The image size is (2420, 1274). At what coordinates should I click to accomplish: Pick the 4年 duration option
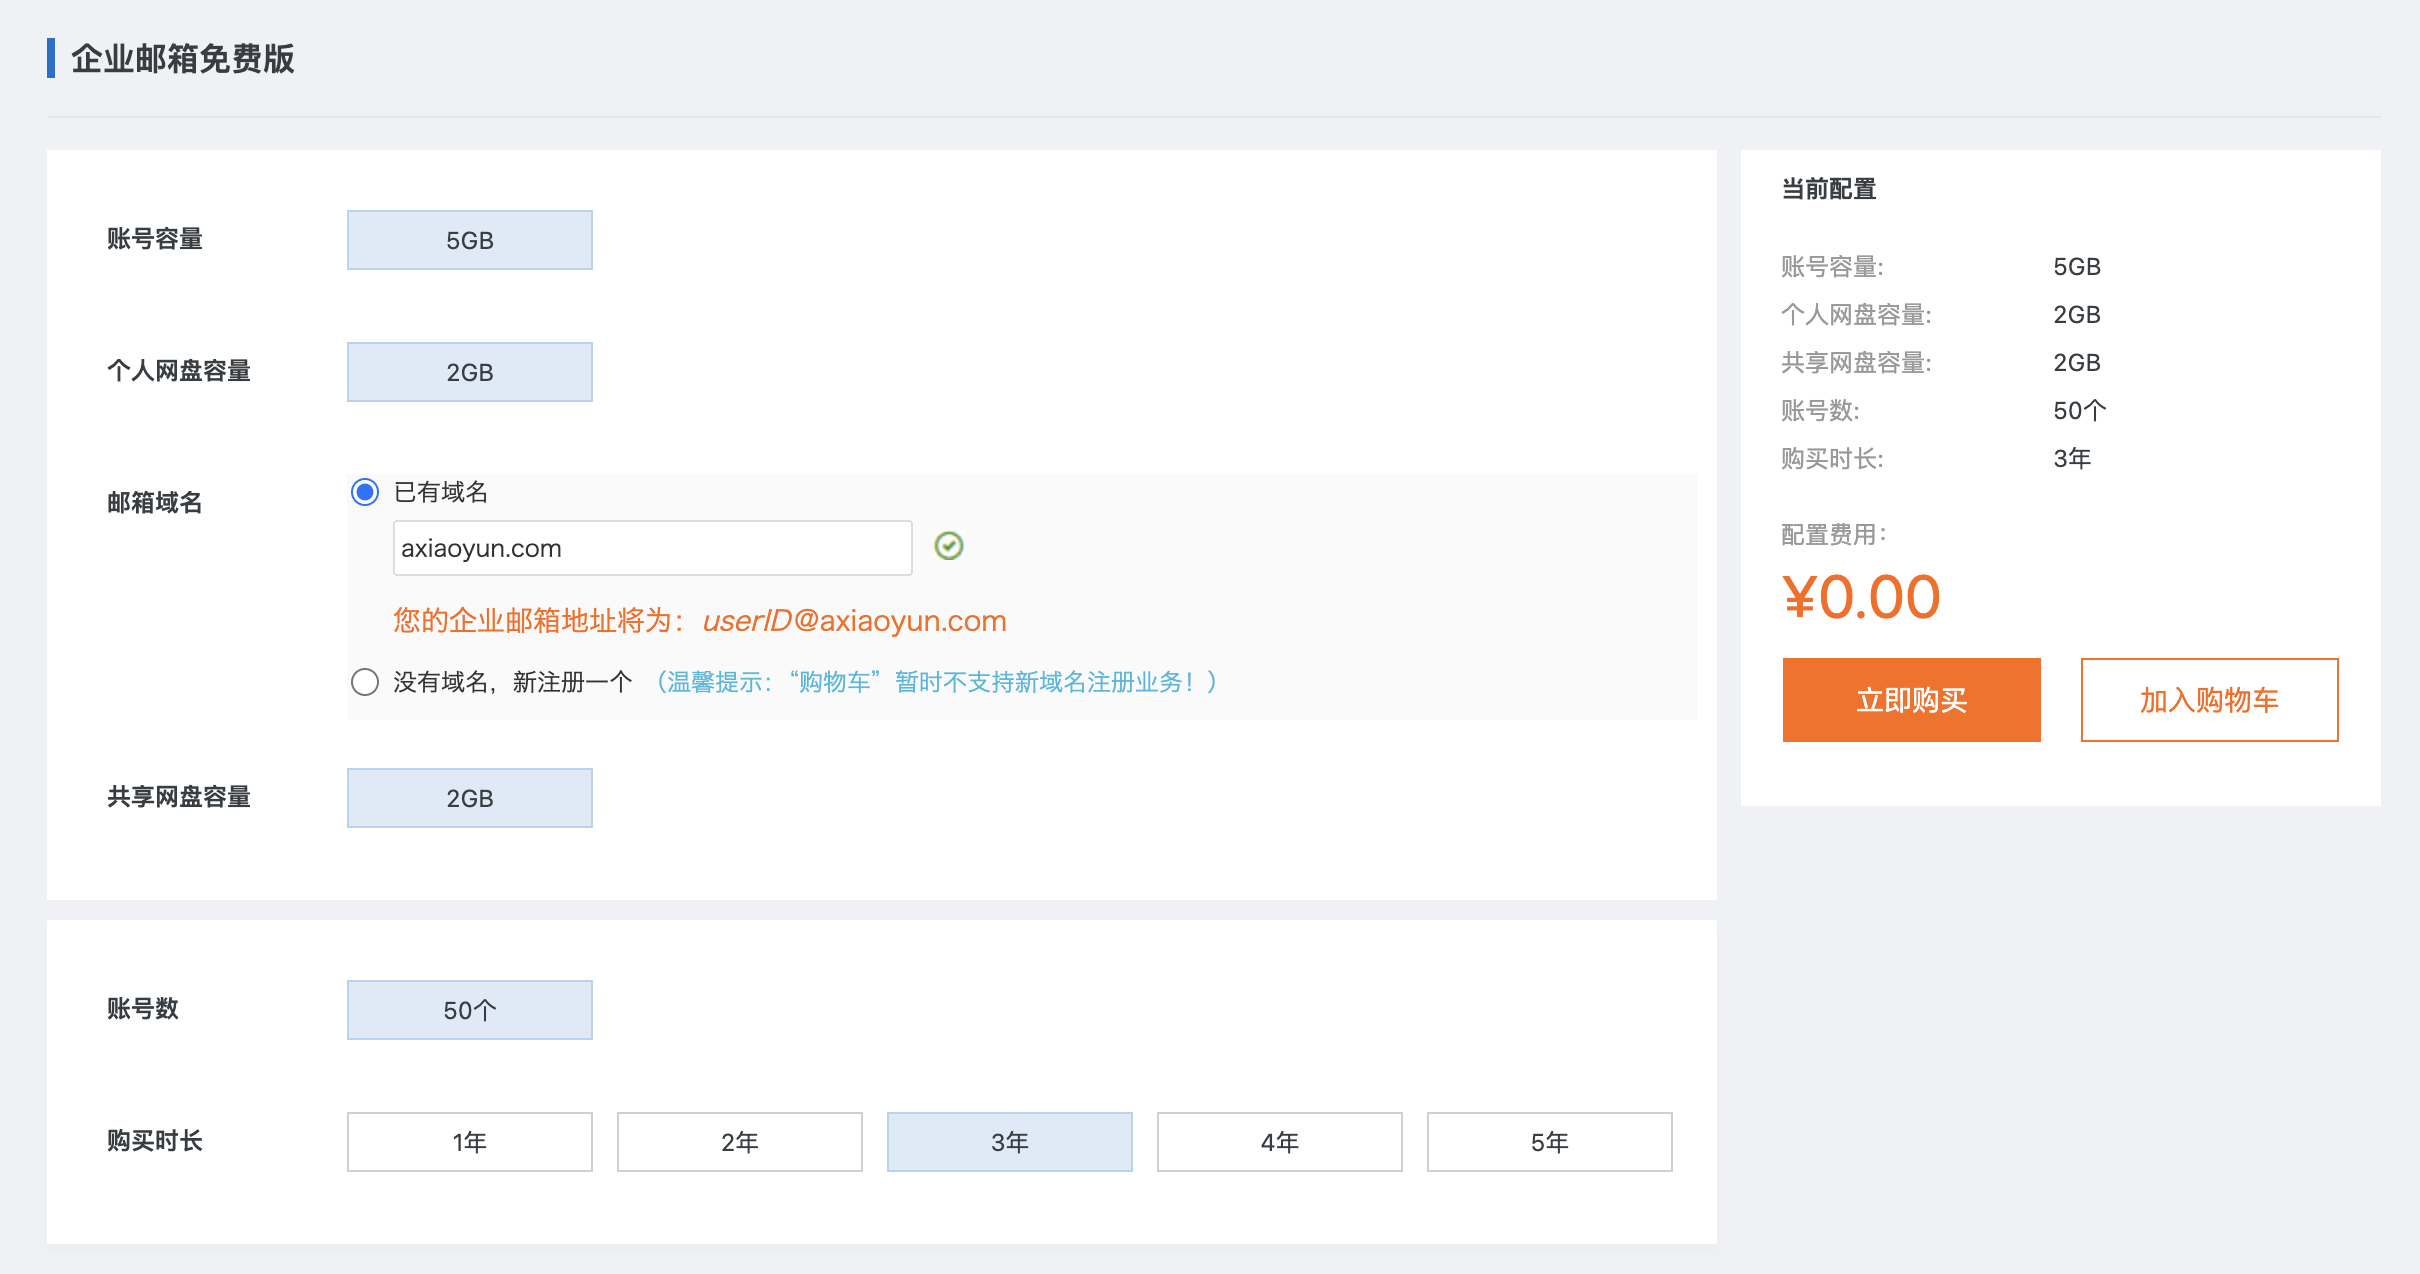[x=1279, y=1142]
